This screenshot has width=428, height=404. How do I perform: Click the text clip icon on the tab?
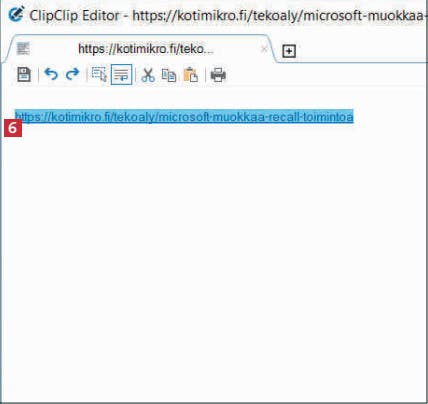click(x=23, y=49)
